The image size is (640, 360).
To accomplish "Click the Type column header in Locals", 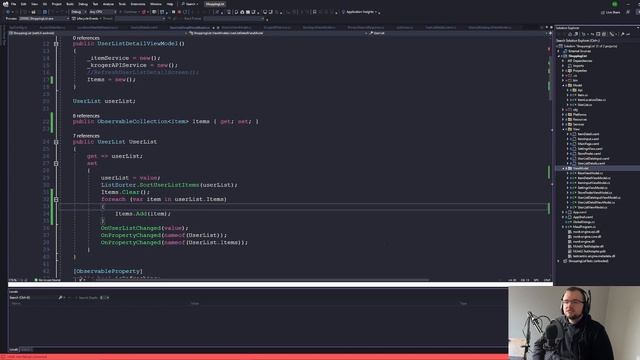I will (463, 304).
